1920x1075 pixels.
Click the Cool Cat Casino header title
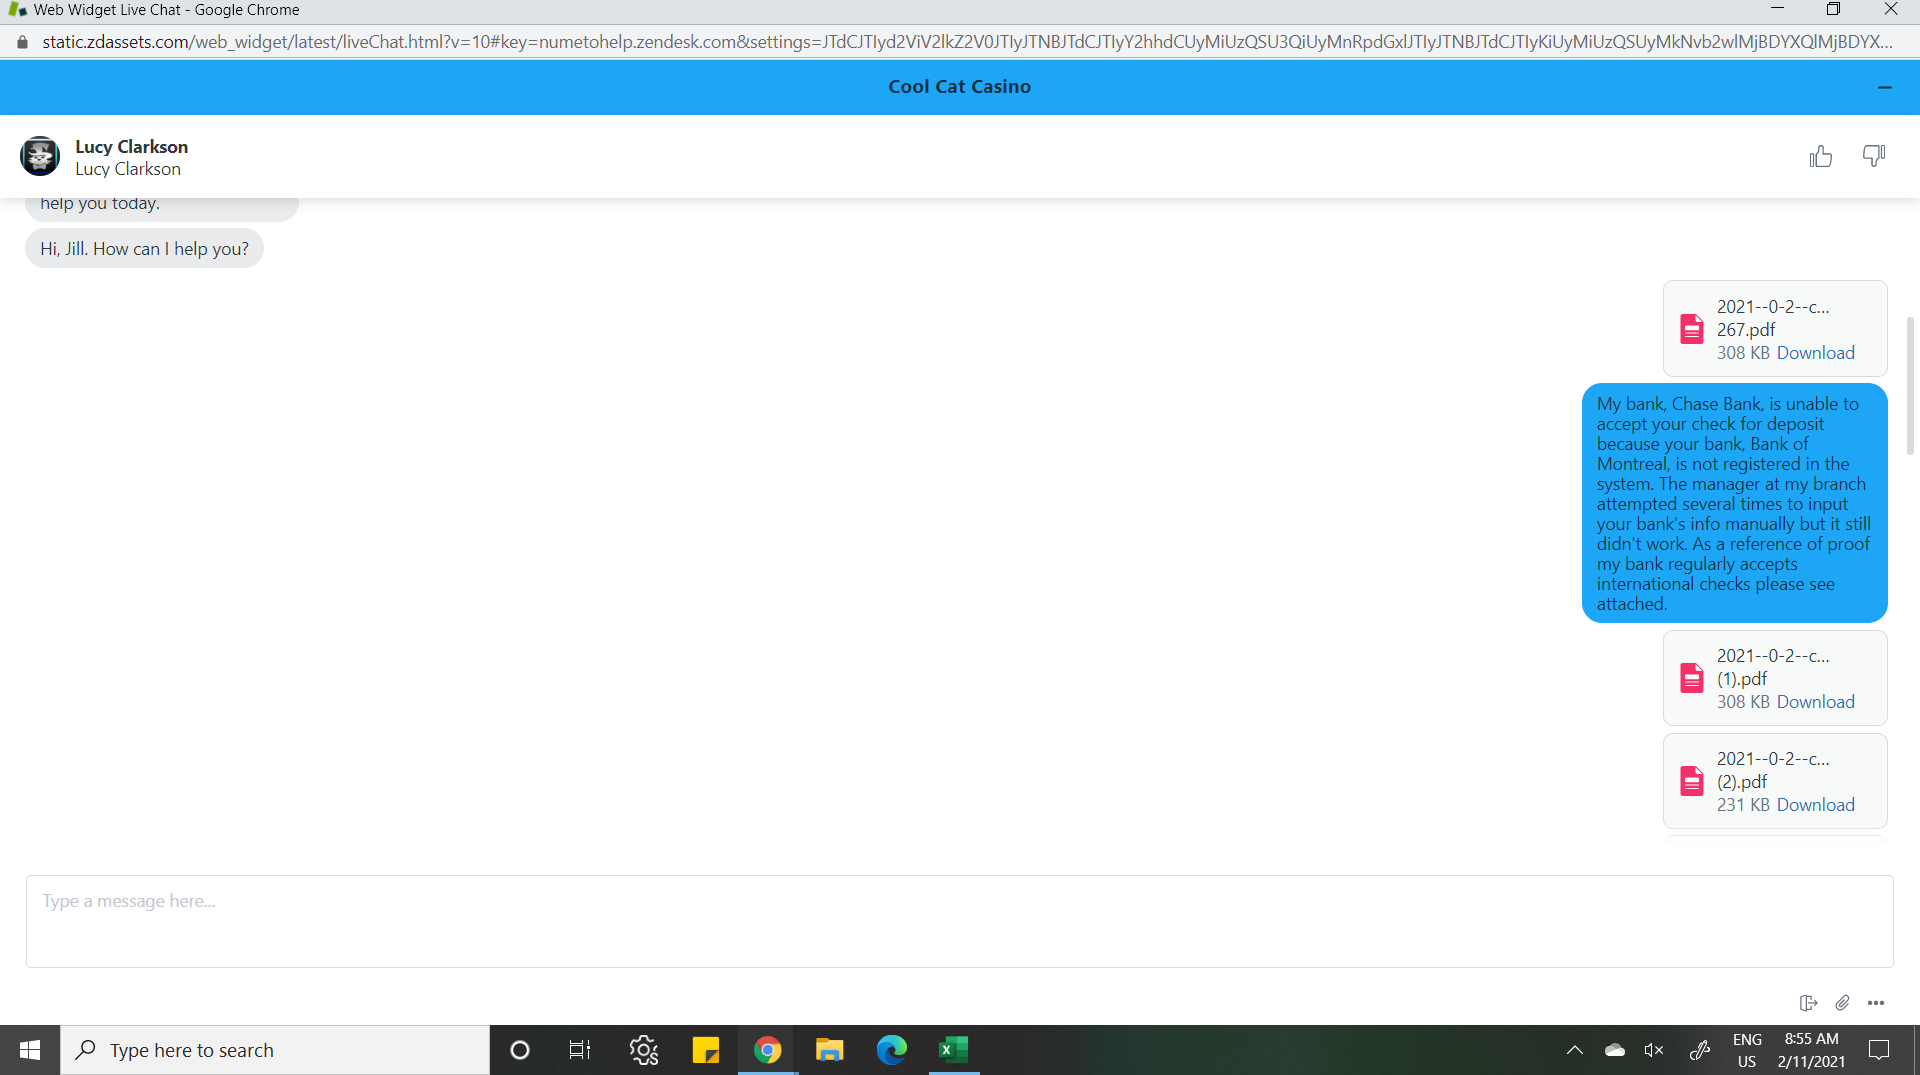(960, 87)
